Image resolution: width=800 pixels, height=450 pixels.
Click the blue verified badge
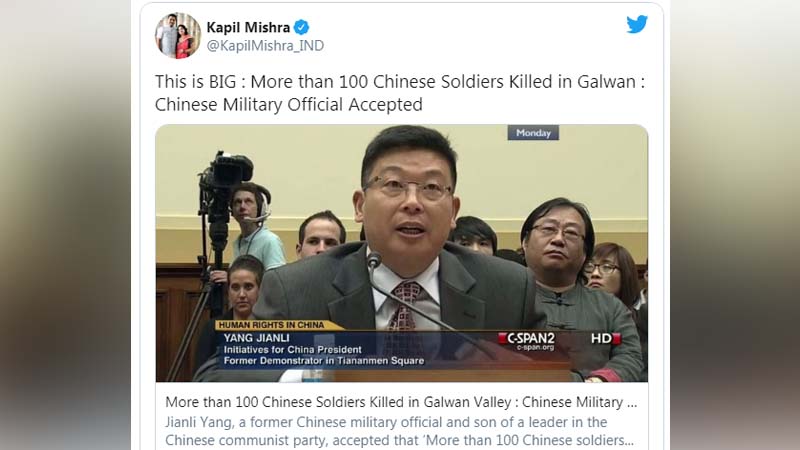click(x=302, y=27)
